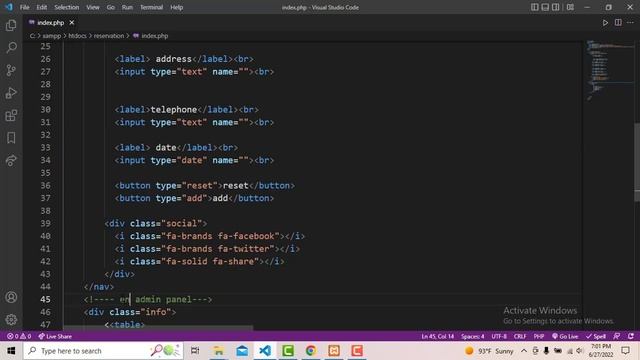
Task: Run the file with the play icon
Action: pyautogui.click(x=605, y=23)
